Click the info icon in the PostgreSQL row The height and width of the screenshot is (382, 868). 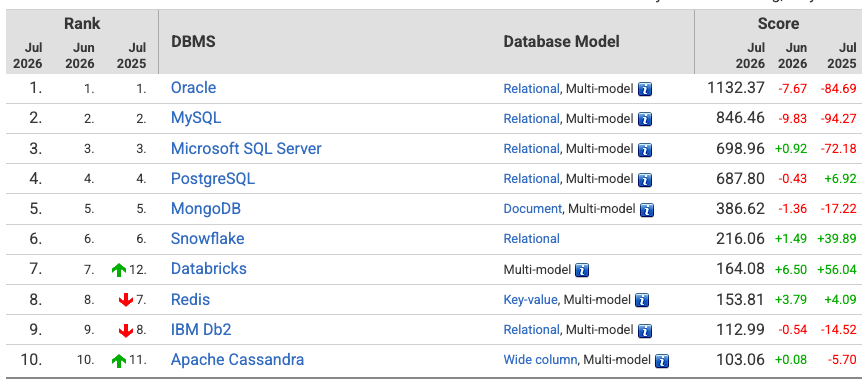click(645, 179)
